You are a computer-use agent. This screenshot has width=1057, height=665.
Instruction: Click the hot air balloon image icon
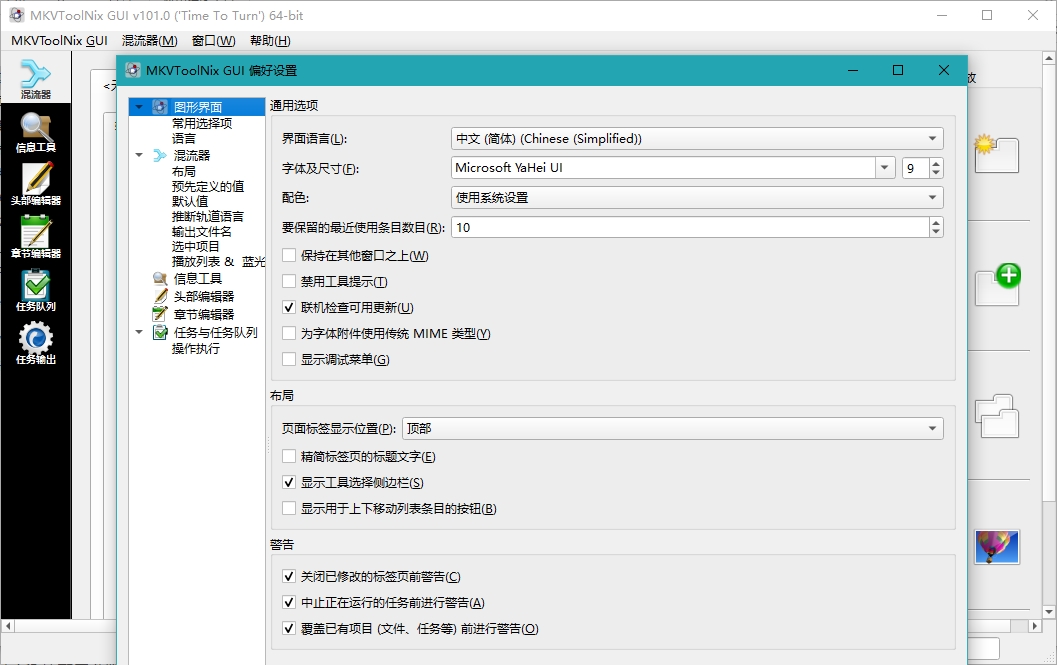coord(997,546)
